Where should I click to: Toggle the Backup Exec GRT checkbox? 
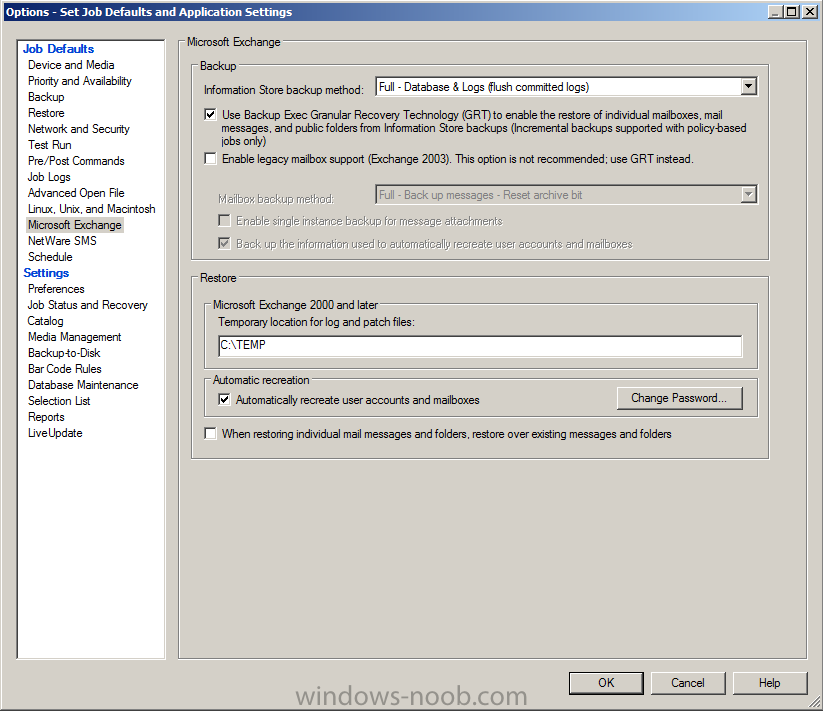tap(210, 114)
